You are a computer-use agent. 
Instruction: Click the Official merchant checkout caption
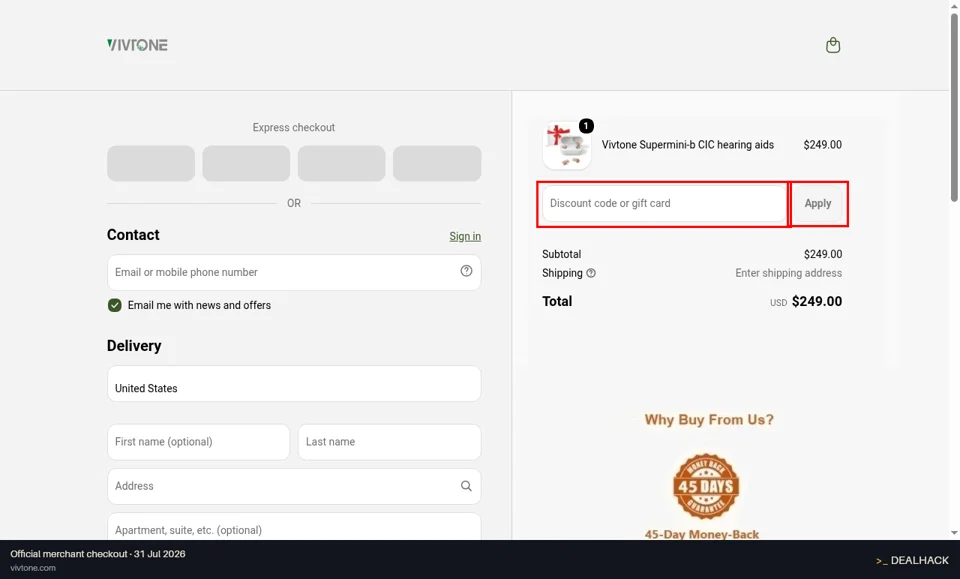[97, 554]
